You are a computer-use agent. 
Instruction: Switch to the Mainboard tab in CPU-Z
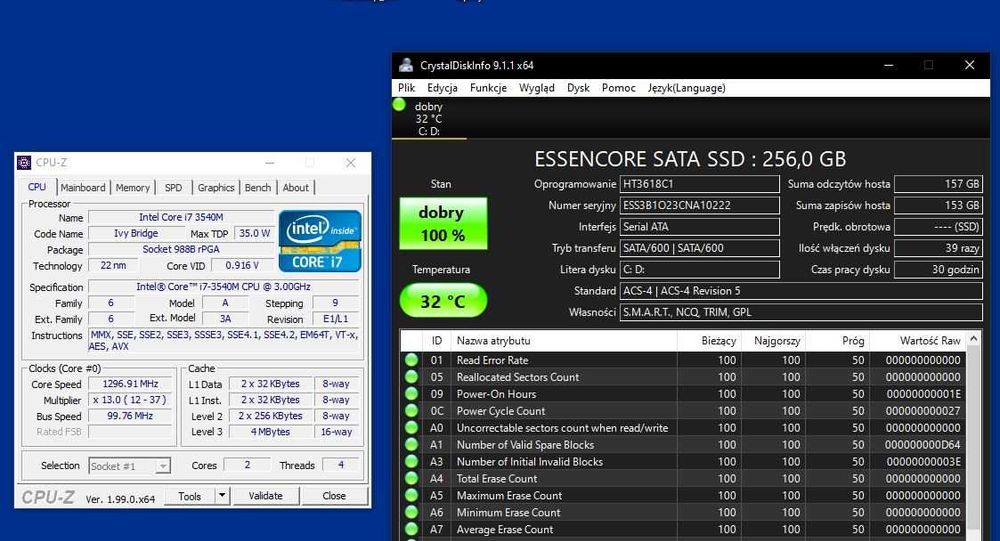[x=83, y=188]
